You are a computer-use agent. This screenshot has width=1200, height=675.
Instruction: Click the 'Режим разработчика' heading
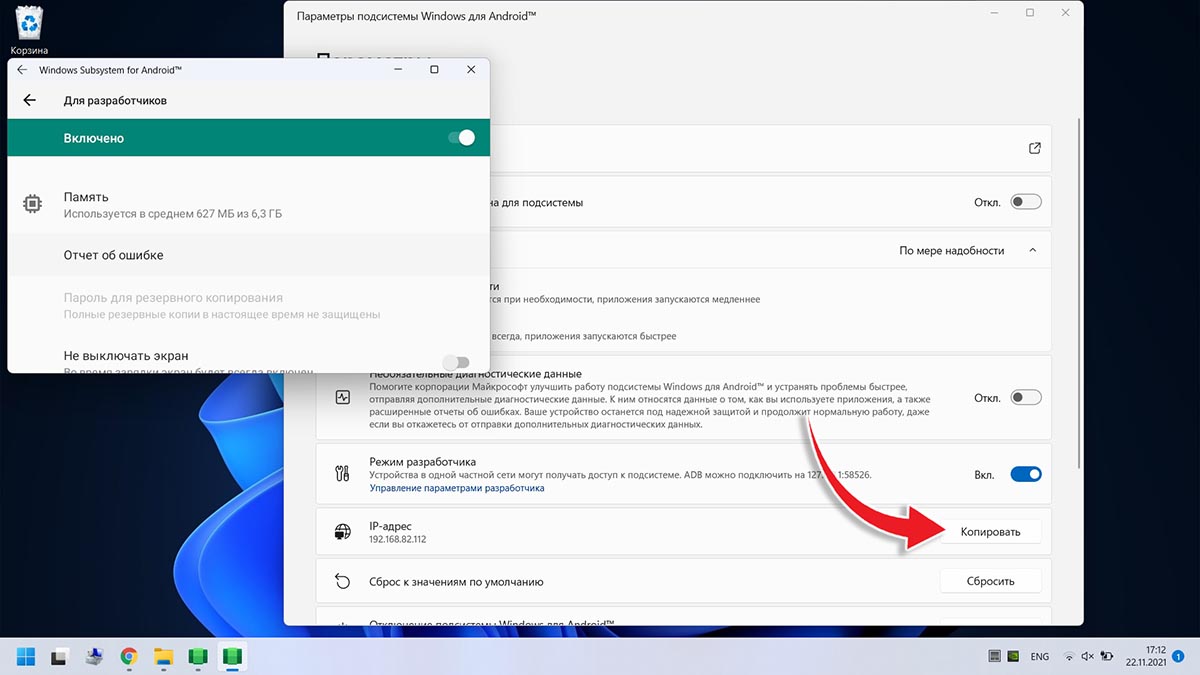click(x=423, y=462)
